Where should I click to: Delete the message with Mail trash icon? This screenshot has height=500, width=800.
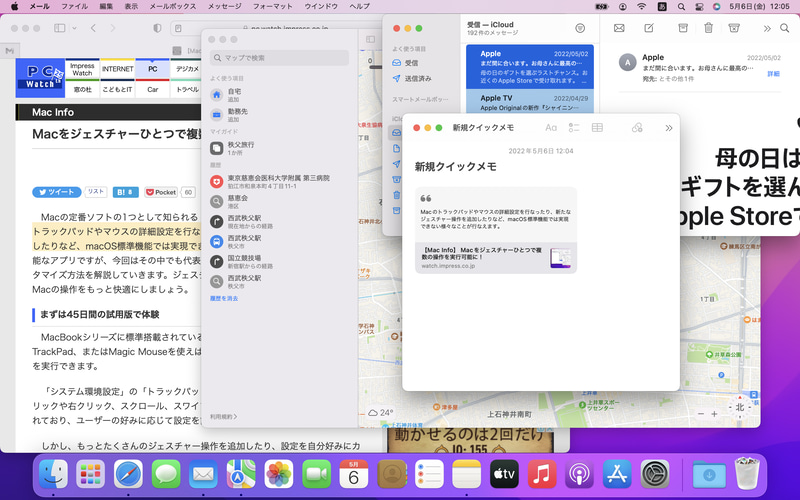click(708, 28)
